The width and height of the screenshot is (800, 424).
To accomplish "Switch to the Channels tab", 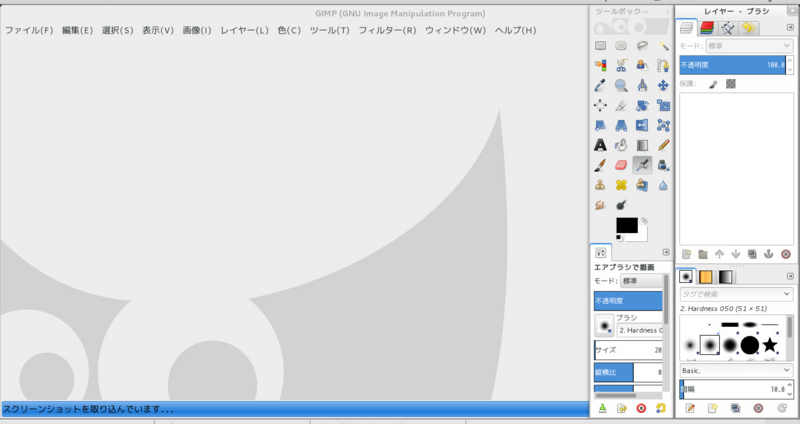I will coord(707,28).
